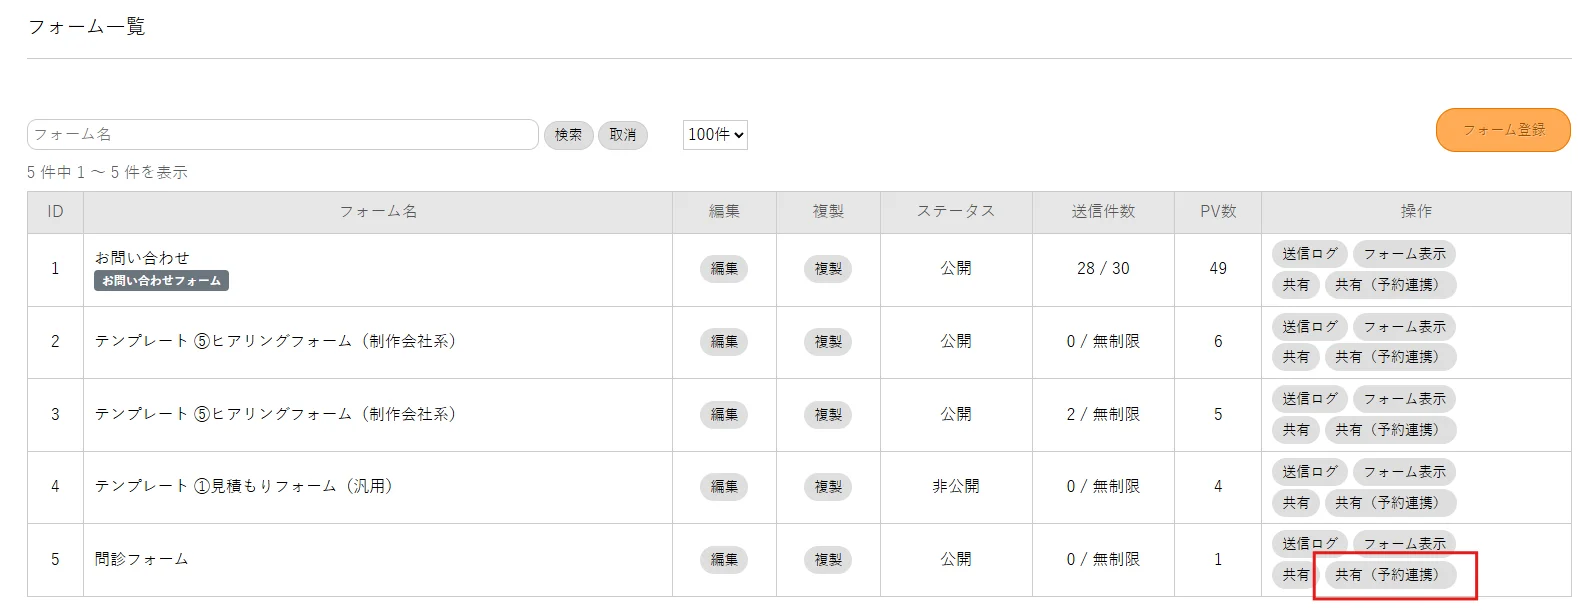This screenshot has width=1590, height=610.
Task: Click the お問い合わせフォーム tag label
Action: (x=161, y=281)
